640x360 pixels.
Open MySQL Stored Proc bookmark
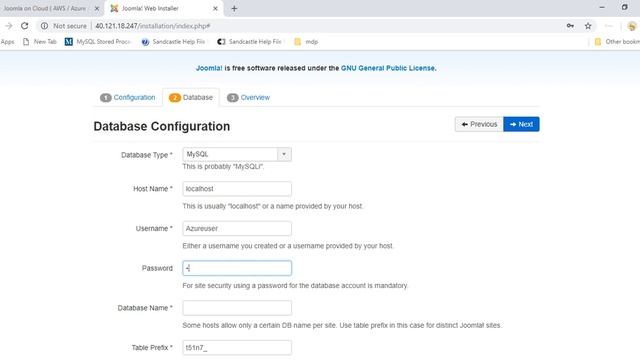coord(98,42)
